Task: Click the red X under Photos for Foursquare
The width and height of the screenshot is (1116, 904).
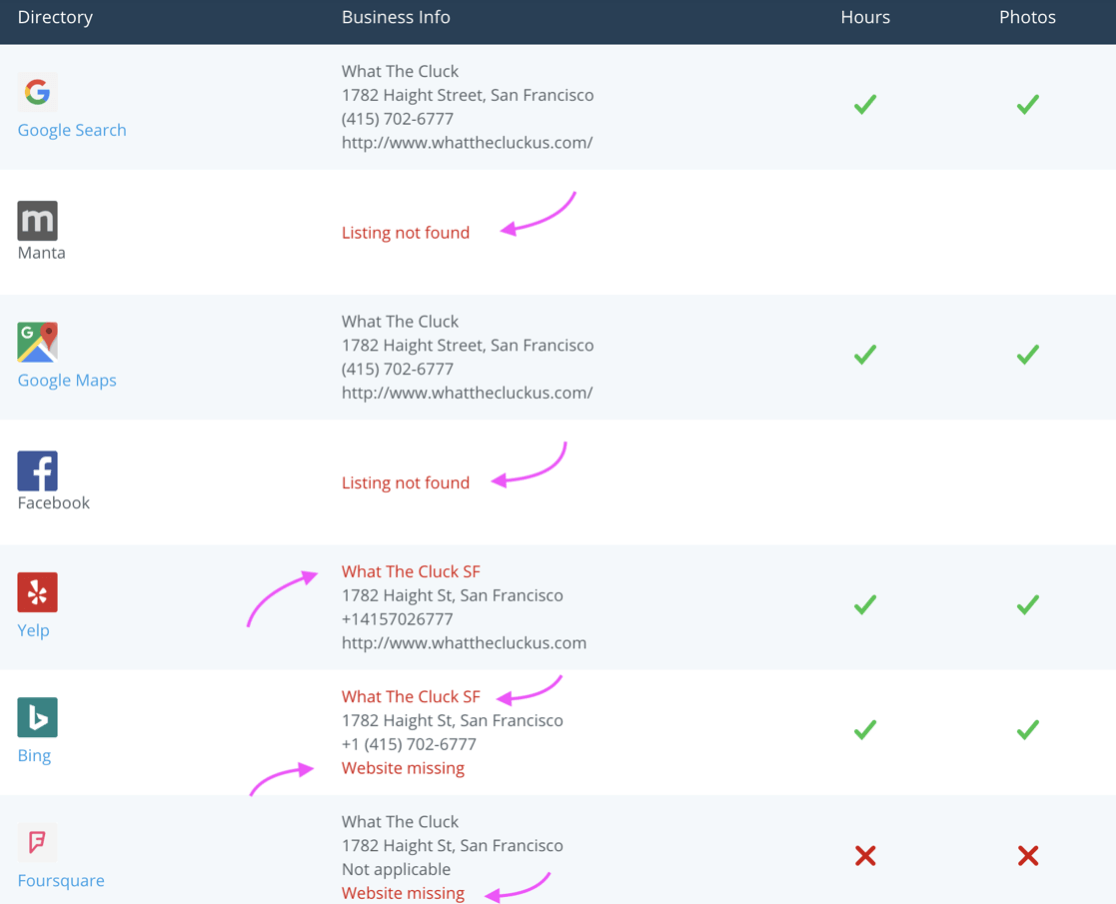Action: click(1028, 856)
